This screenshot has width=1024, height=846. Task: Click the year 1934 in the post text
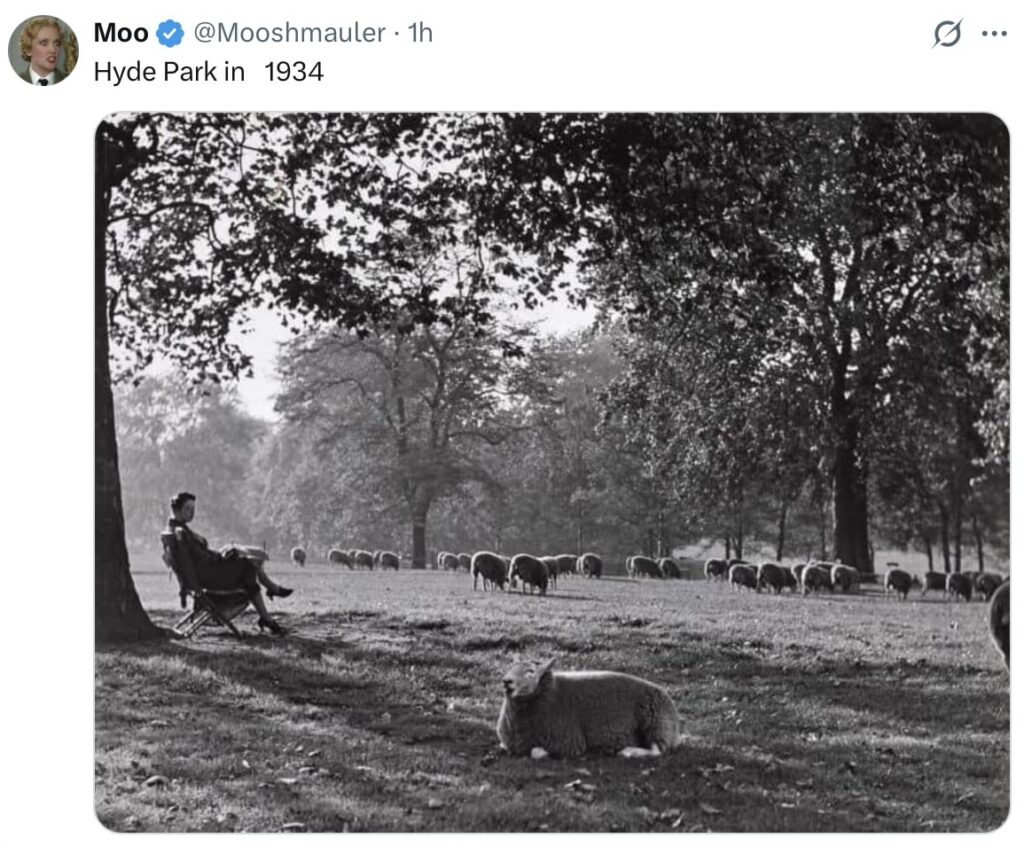(294, 72)
